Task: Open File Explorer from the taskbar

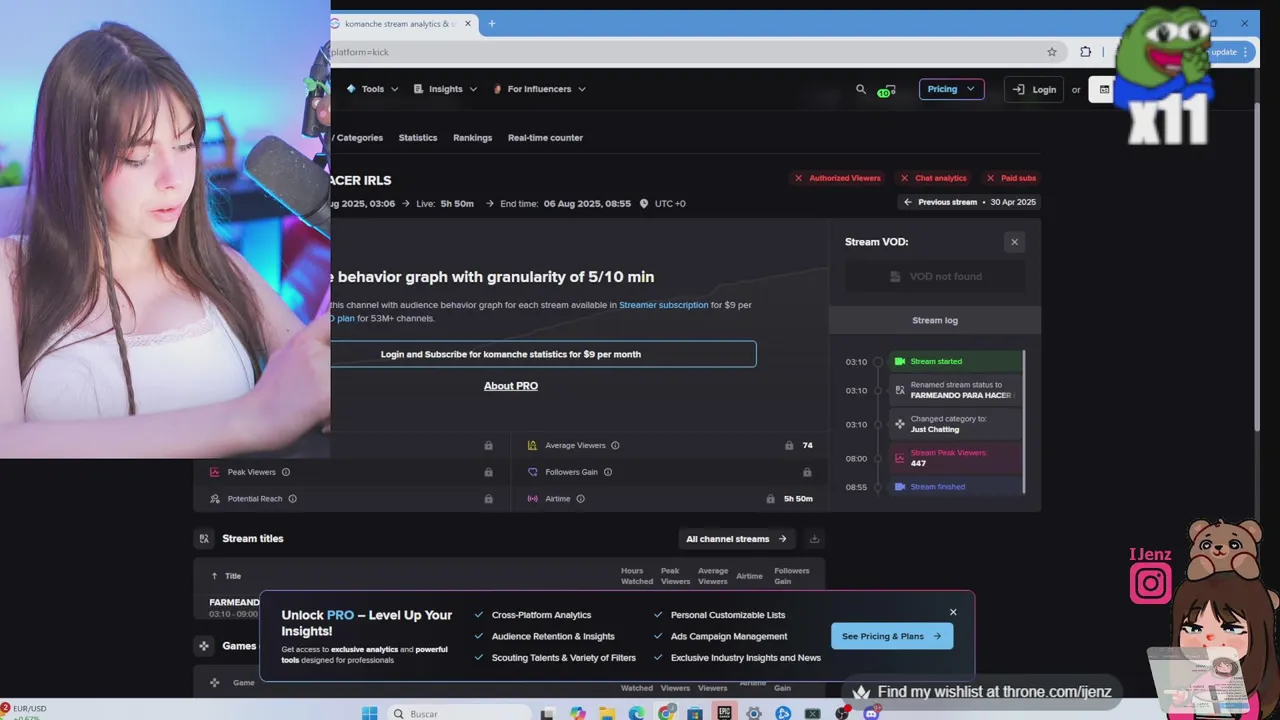Action: click(608, 714)
